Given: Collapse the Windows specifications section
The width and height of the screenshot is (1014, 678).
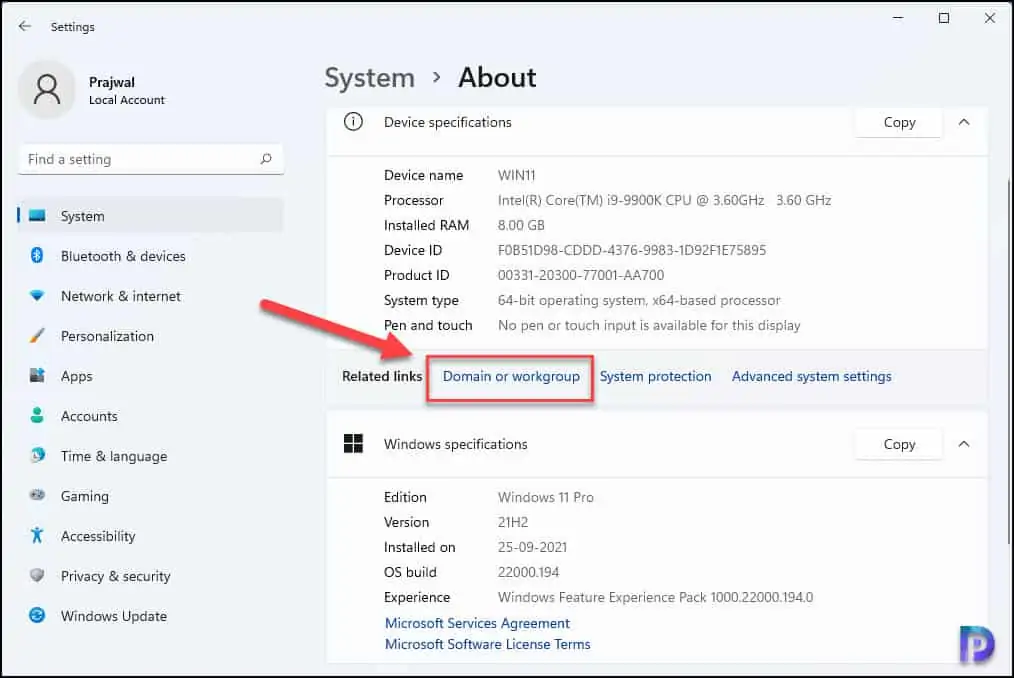Looking at the screenshot, I should [x=964, y=444].
